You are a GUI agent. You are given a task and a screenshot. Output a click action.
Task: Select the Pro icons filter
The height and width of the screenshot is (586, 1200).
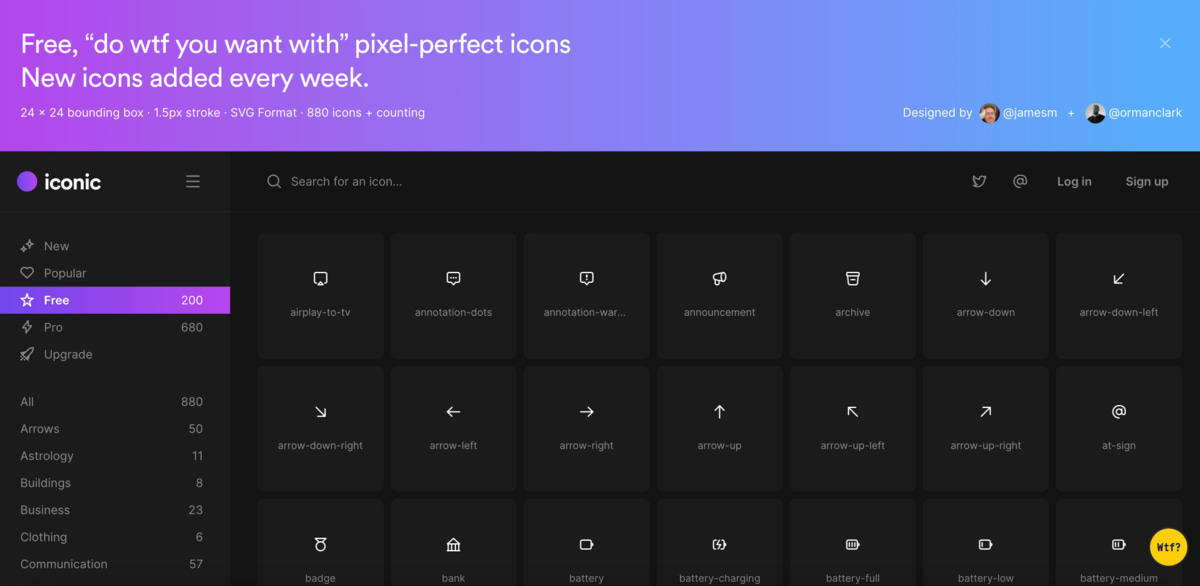coord(115,327)
